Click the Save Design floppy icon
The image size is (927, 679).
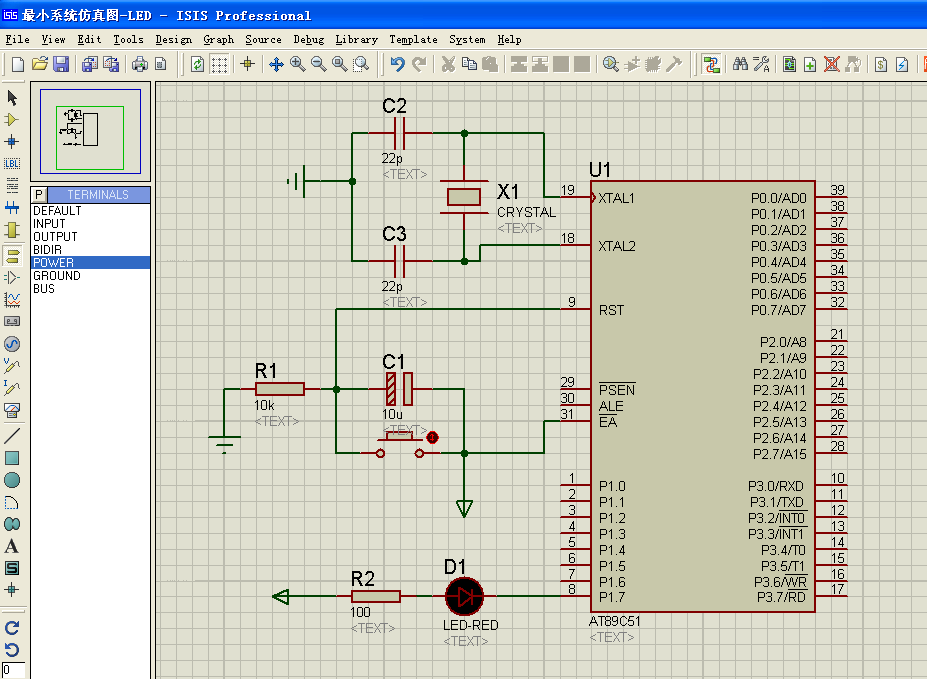point(61,64)
